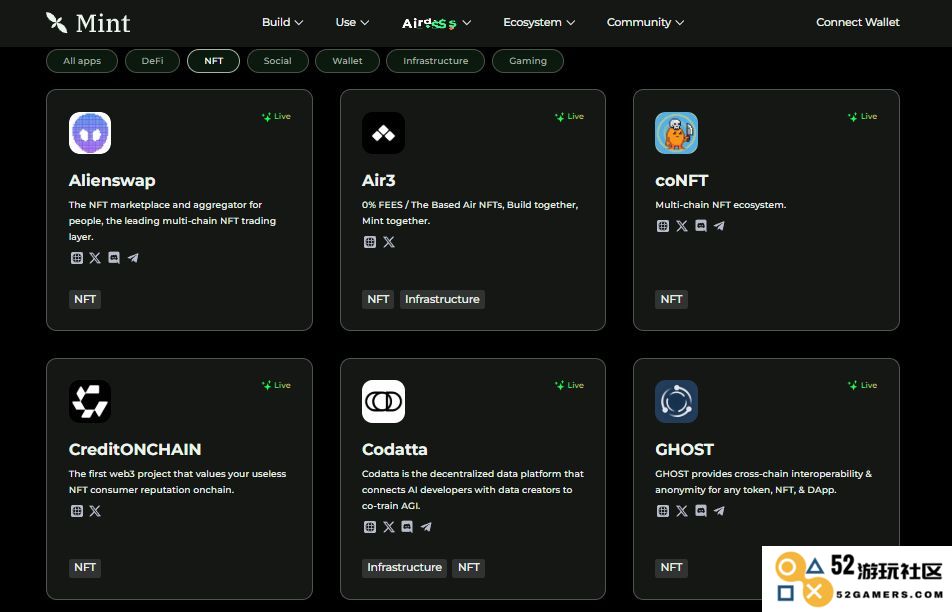This screenshot has width=952, height=612.
Task: Open GHOST X profile icon
Action: tap(682, 511)
